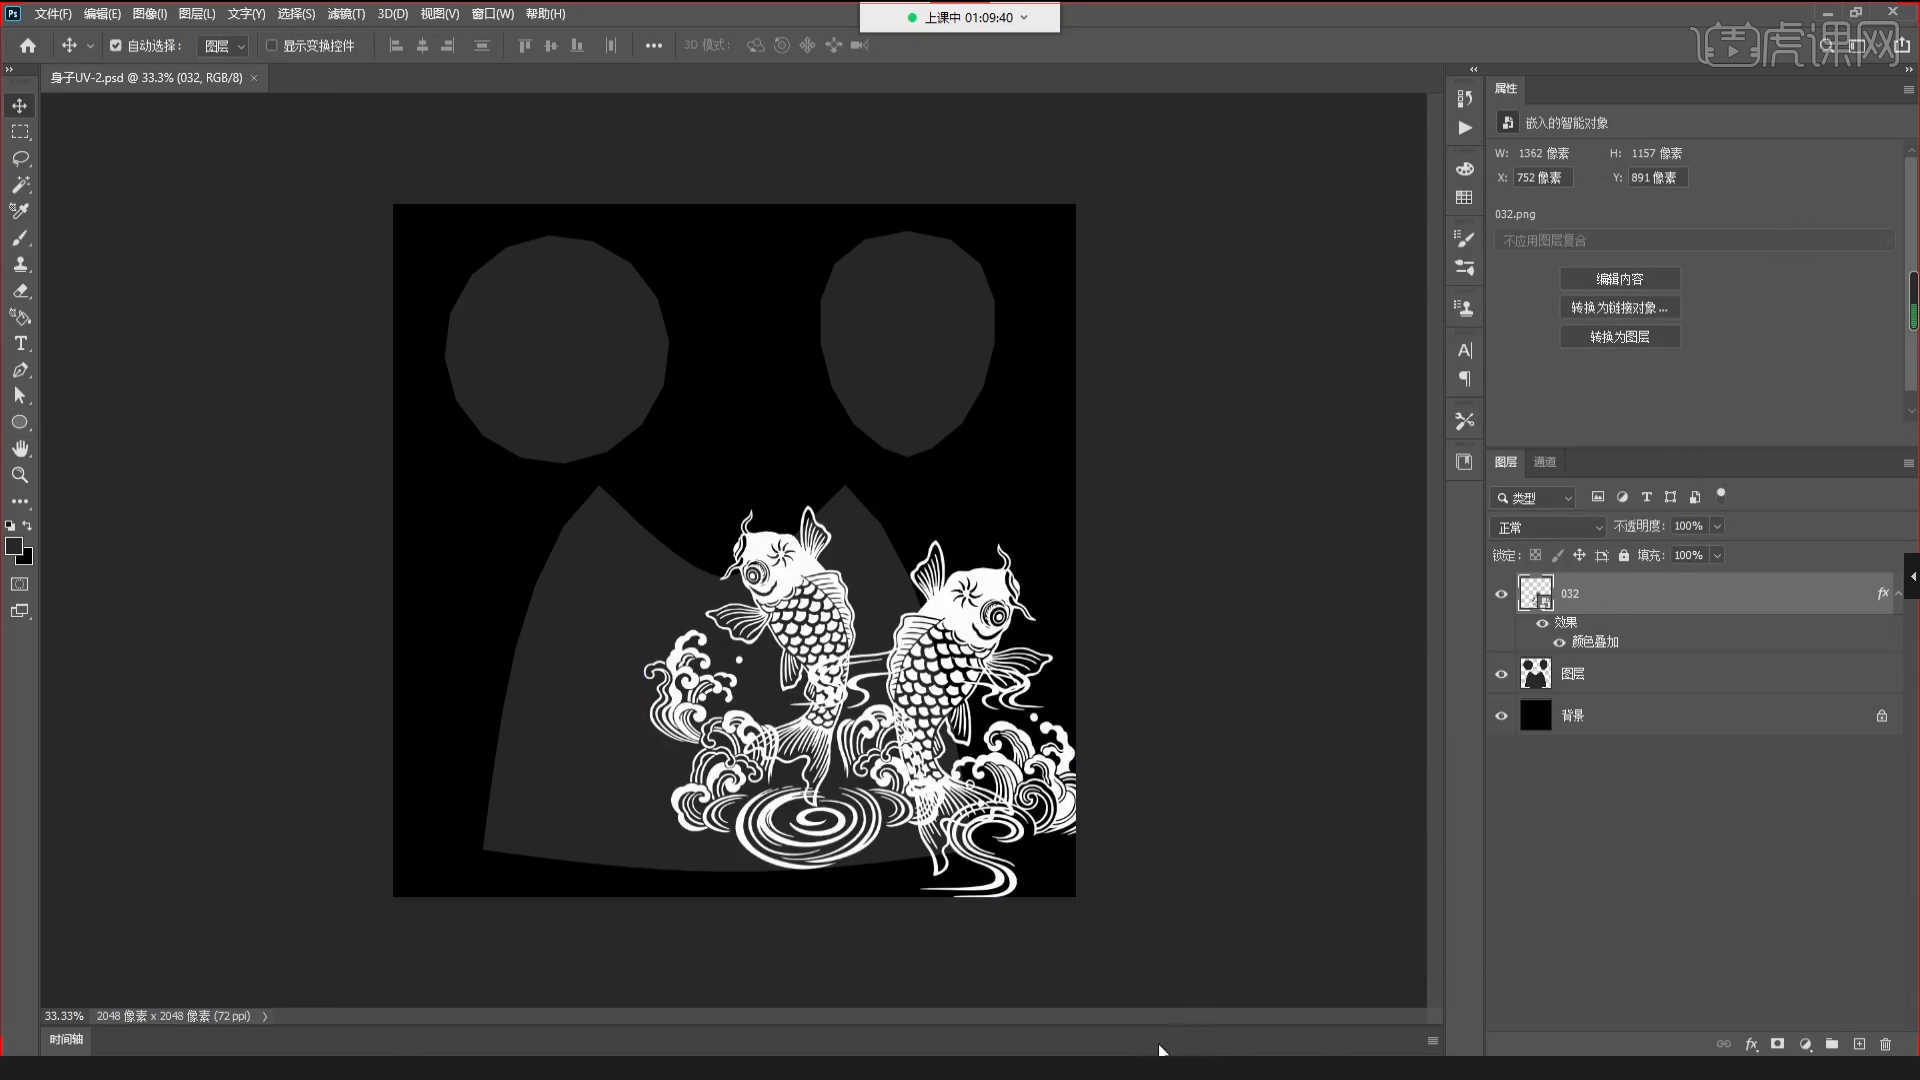Hide the 图层 layer

(x=1501, y=674)
